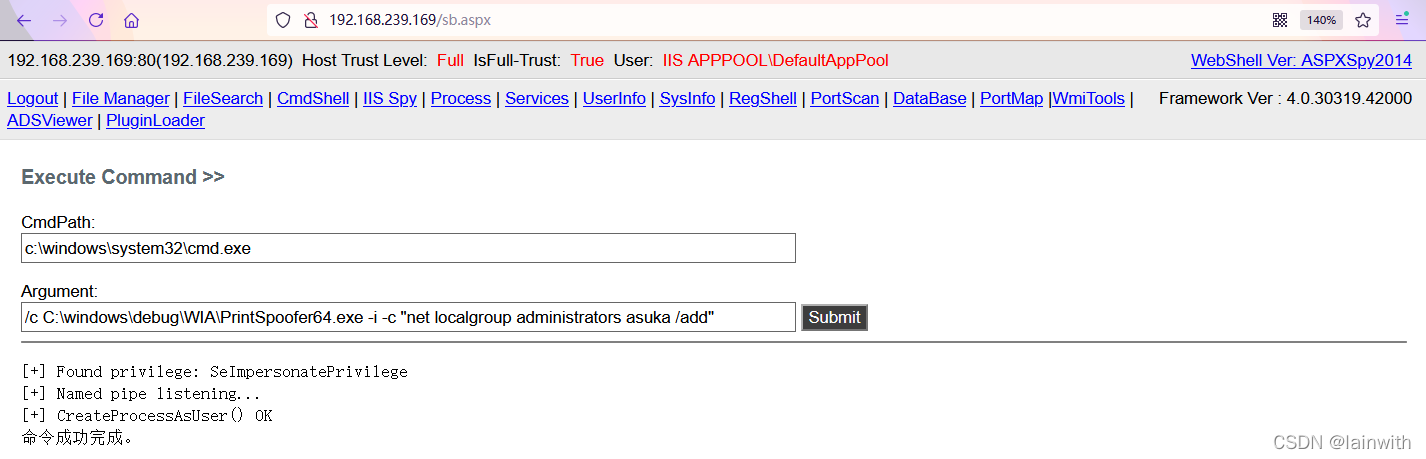Click the 140% zoom level badge
The image size is (1426, 459).
[1321, 20]
